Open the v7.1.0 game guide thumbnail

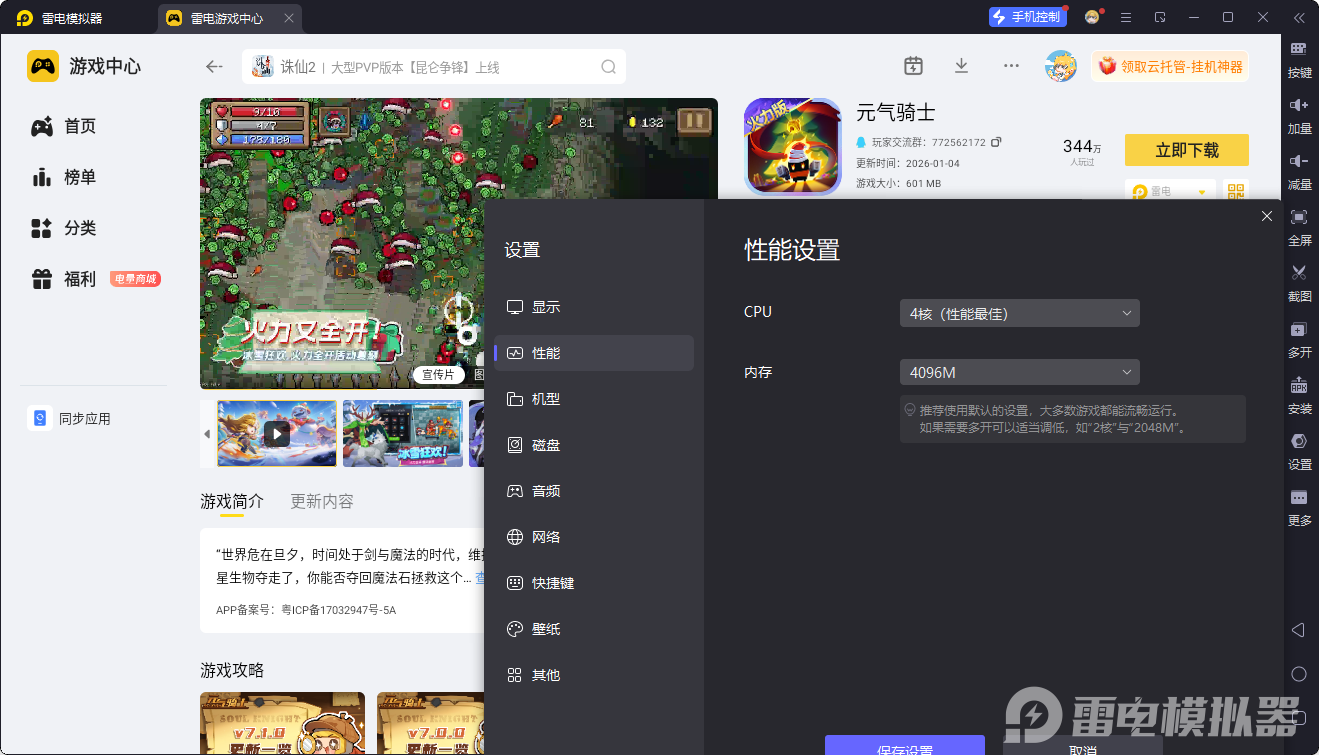[282, 723]
